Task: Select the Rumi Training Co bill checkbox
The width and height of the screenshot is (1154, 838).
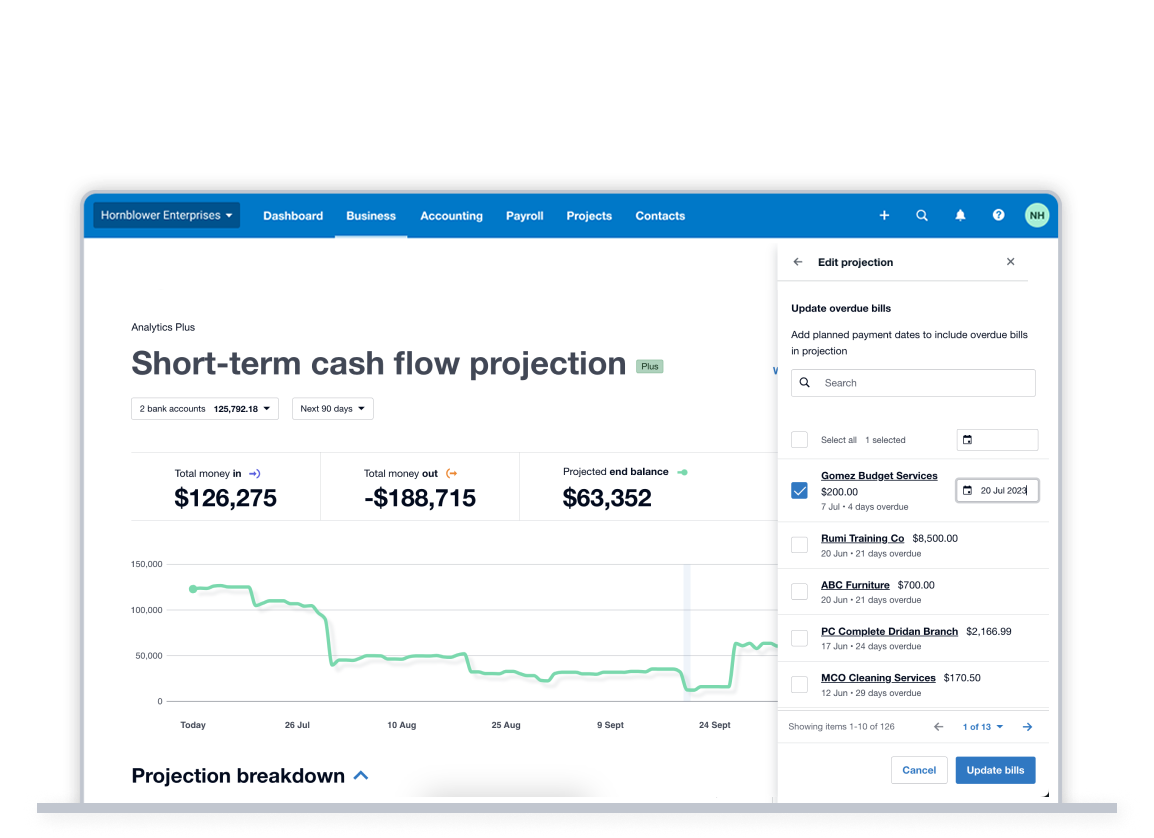Action: pyautogui.click(x=799, y=544)
